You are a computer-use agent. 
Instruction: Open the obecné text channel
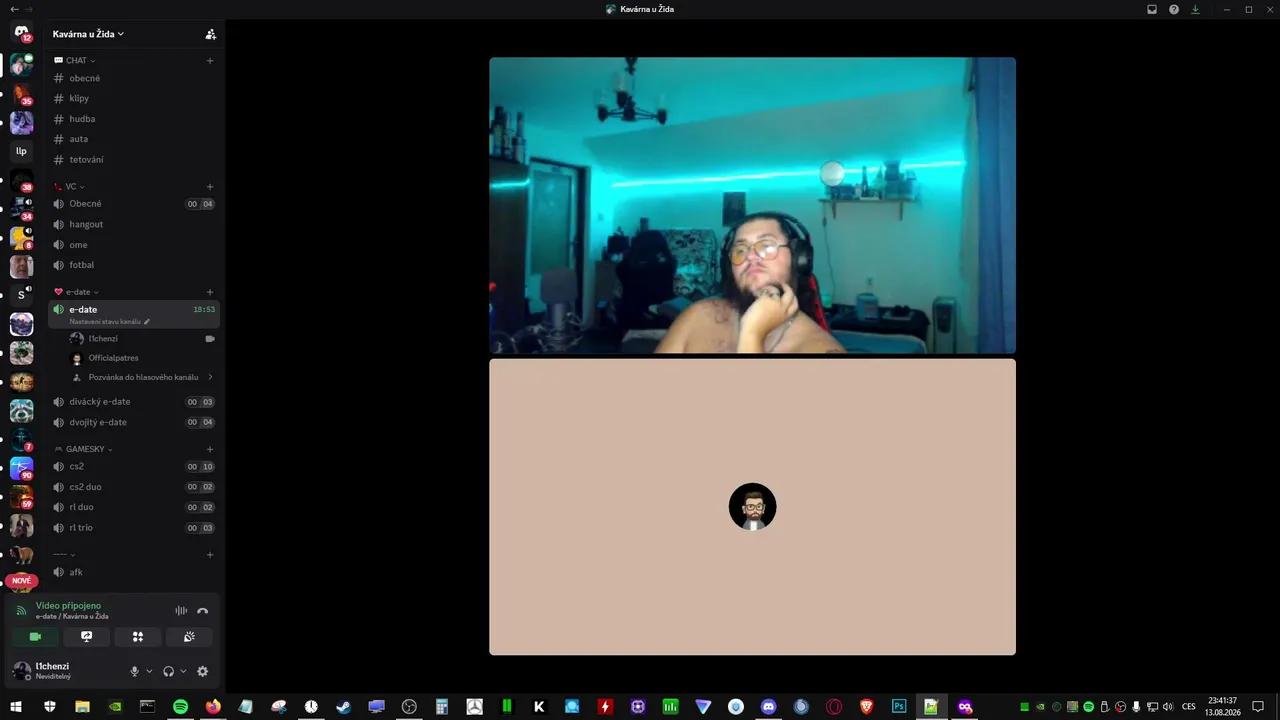[134, 78]
